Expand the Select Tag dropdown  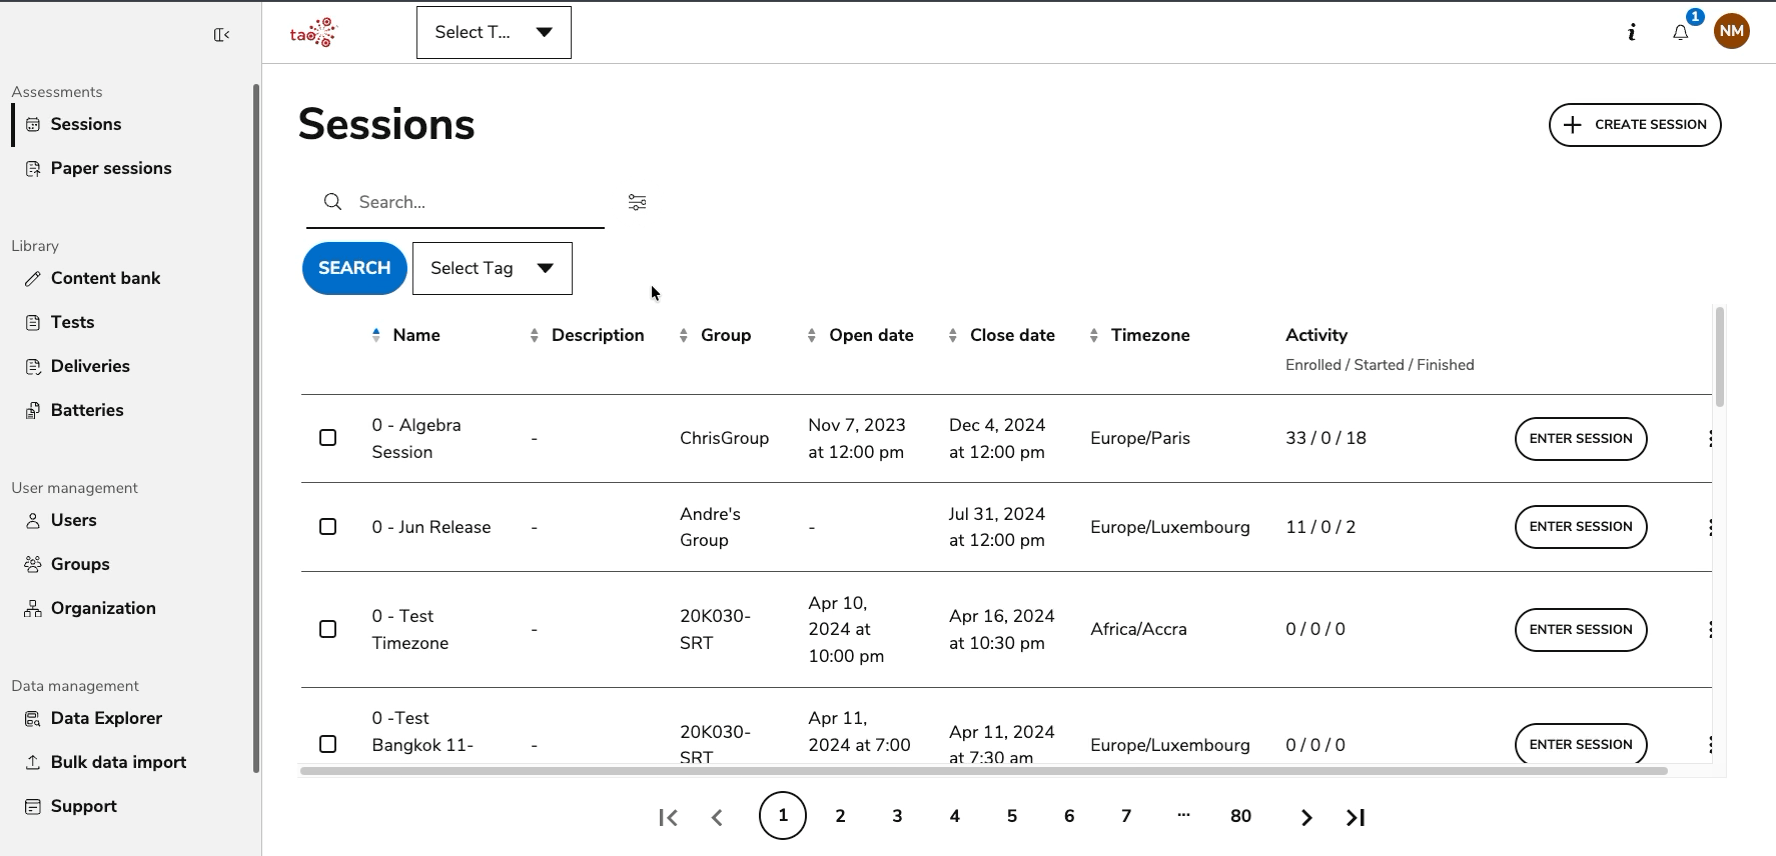[x=492, y=268]
